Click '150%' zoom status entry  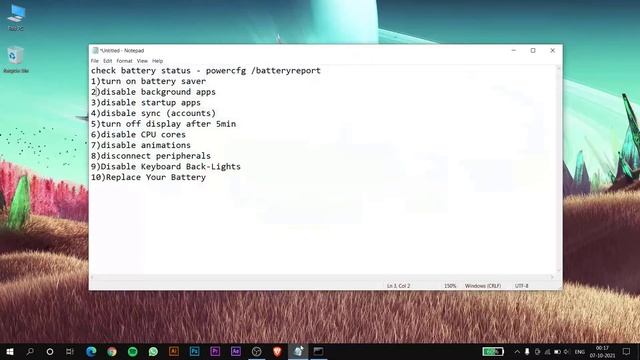450,286
